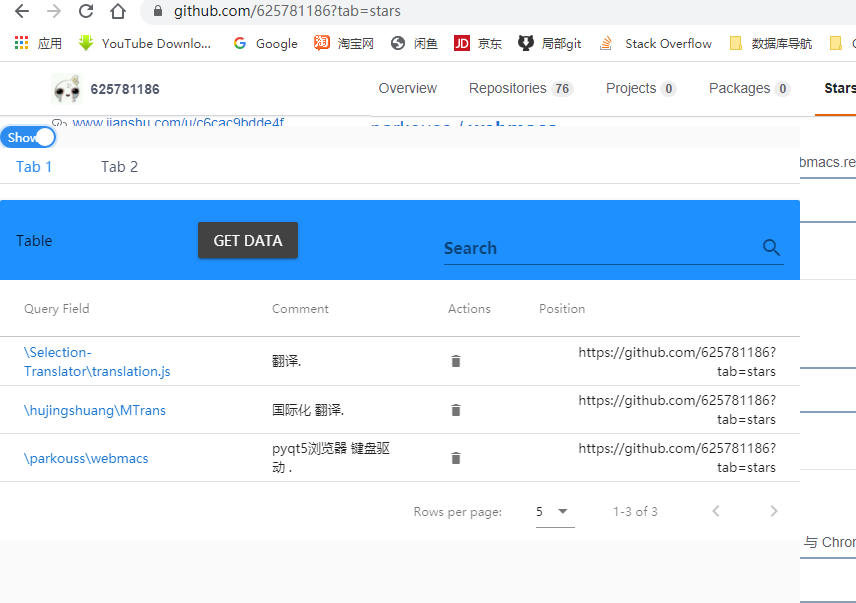Sort by the Query Field column header

(x=57, y=309)
